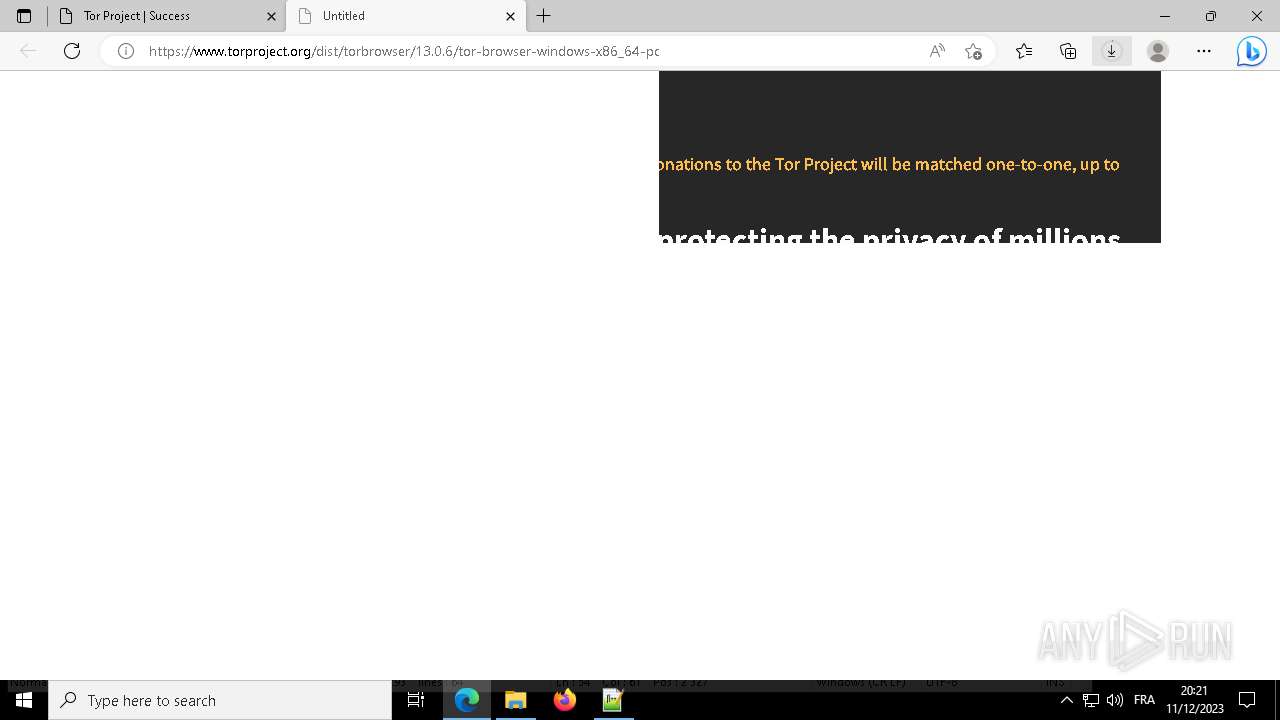Image resolution: width=1280 pixels, height=720 pixels.
Task: Restore down the Edge window
Action: (x=1210, y=16)
